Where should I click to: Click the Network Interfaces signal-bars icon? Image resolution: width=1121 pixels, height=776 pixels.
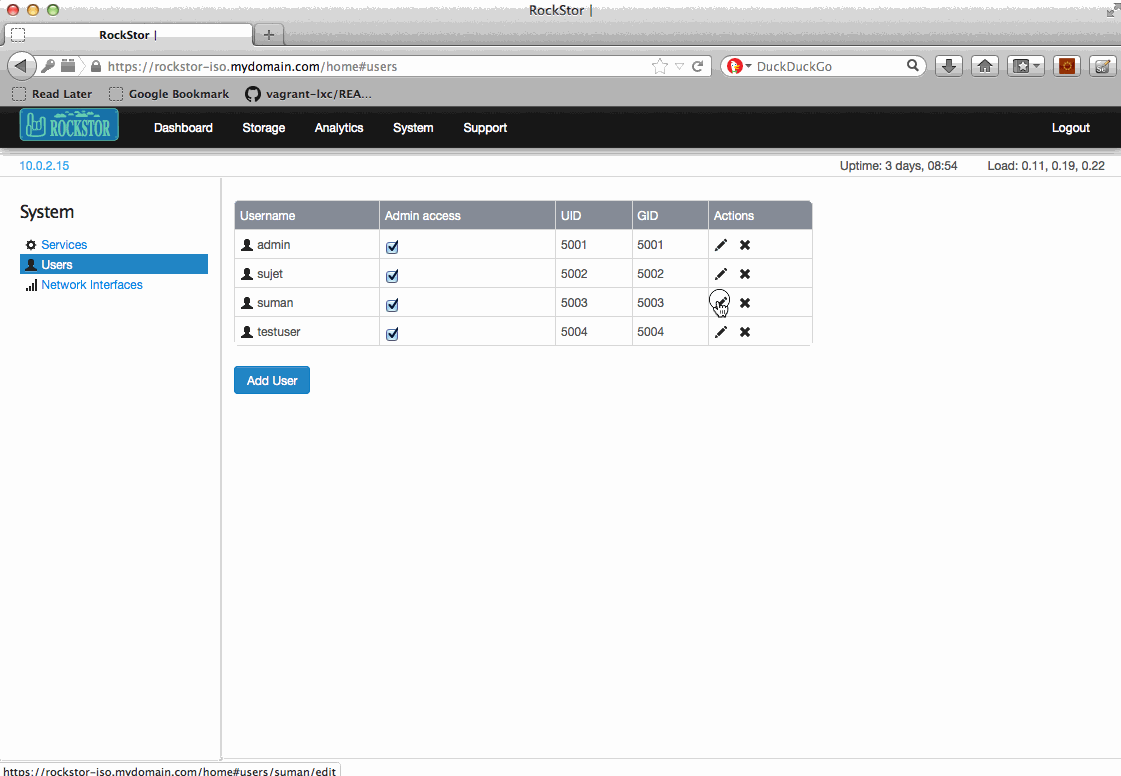31,285
